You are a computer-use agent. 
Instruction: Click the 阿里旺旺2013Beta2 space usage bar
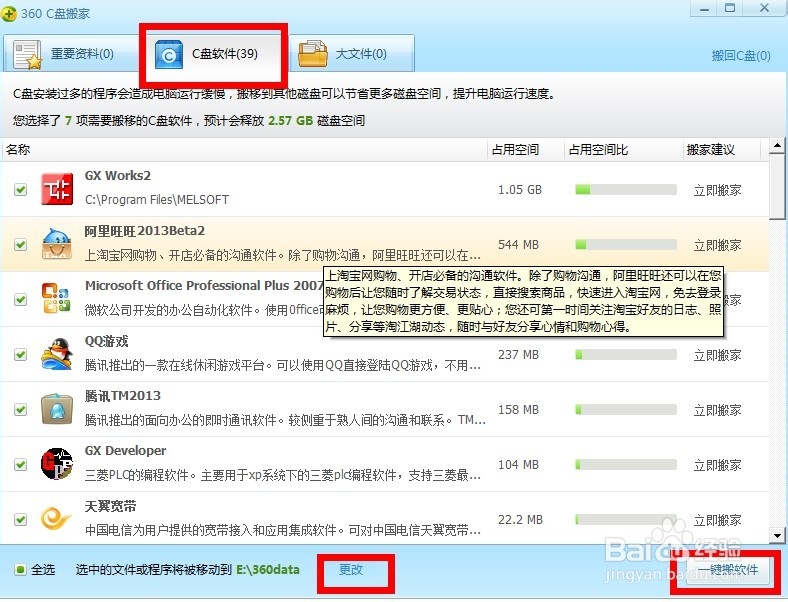626,245
